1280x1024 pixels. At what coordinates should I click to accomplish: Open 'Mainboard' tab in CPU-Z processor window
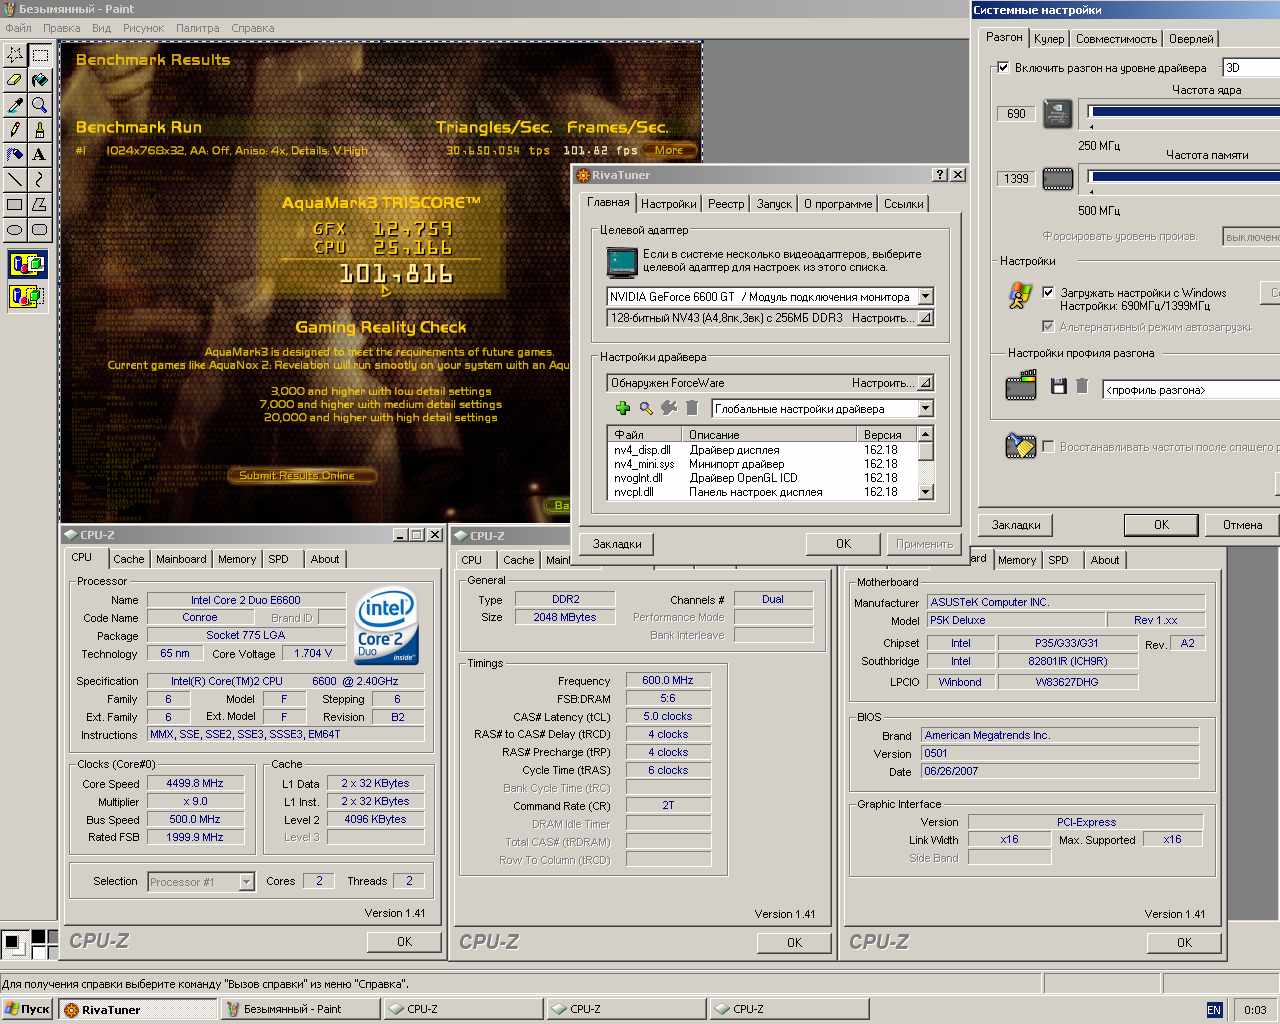[x=181, y=560]
